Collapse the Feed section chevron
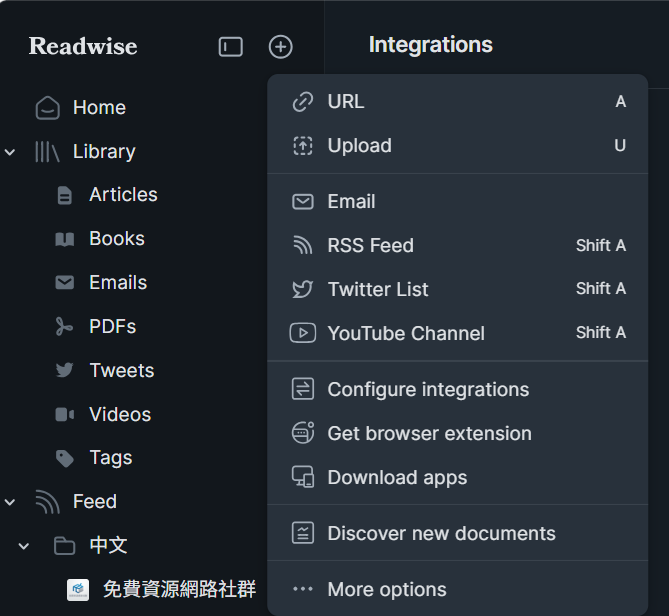 coord(11,502)
